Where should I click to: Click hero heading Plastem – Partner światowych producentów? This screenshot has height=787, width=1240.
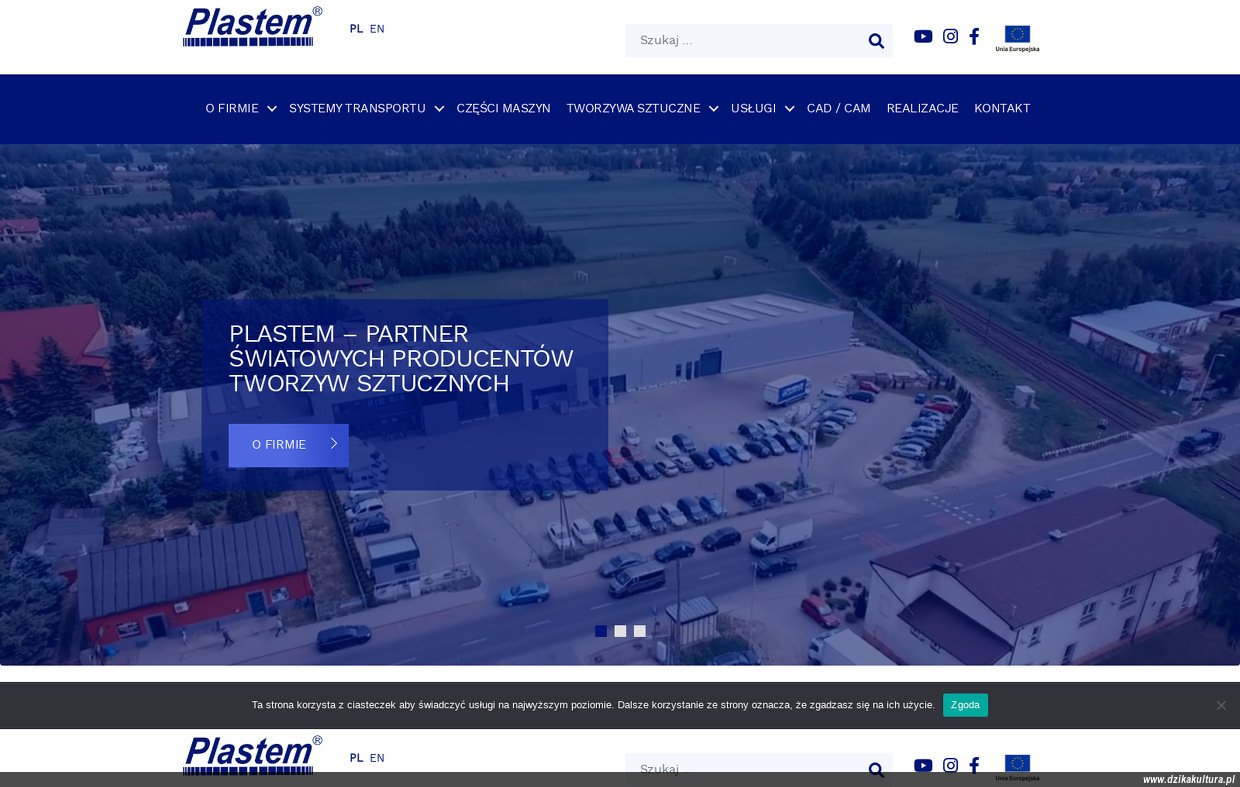click(401, 359)
